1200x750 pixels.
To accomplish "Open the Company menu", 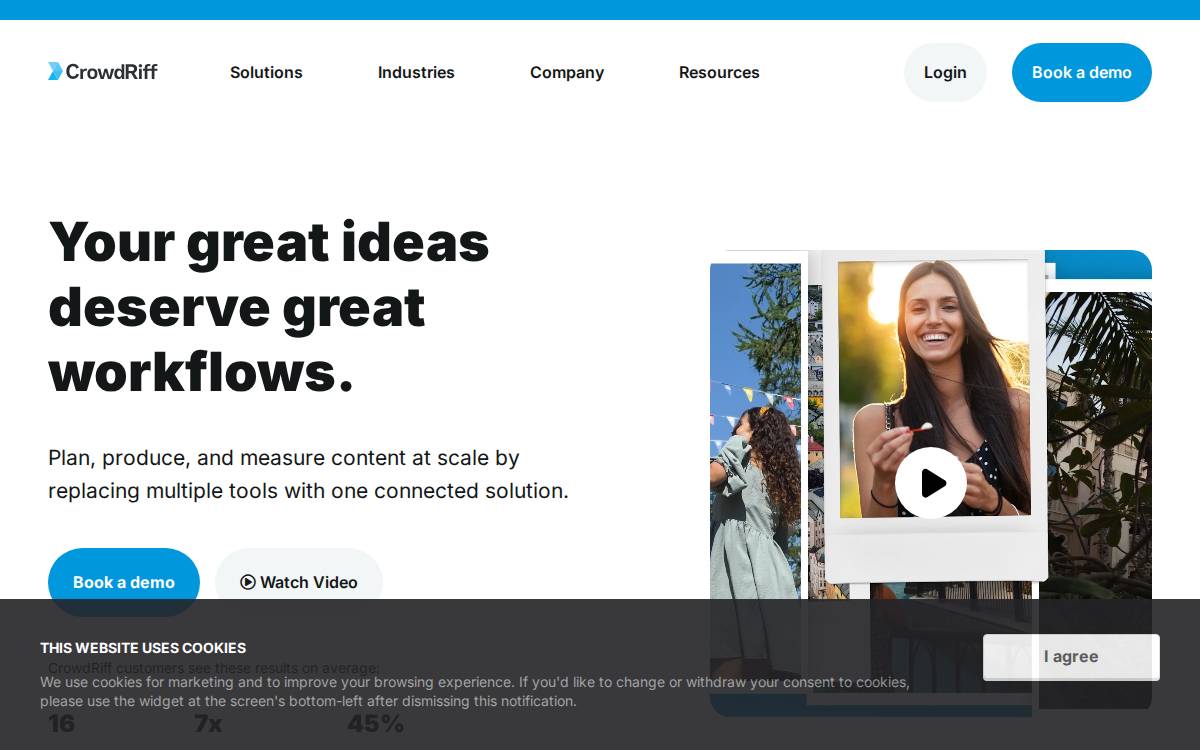I will click(x=567, y=72).
